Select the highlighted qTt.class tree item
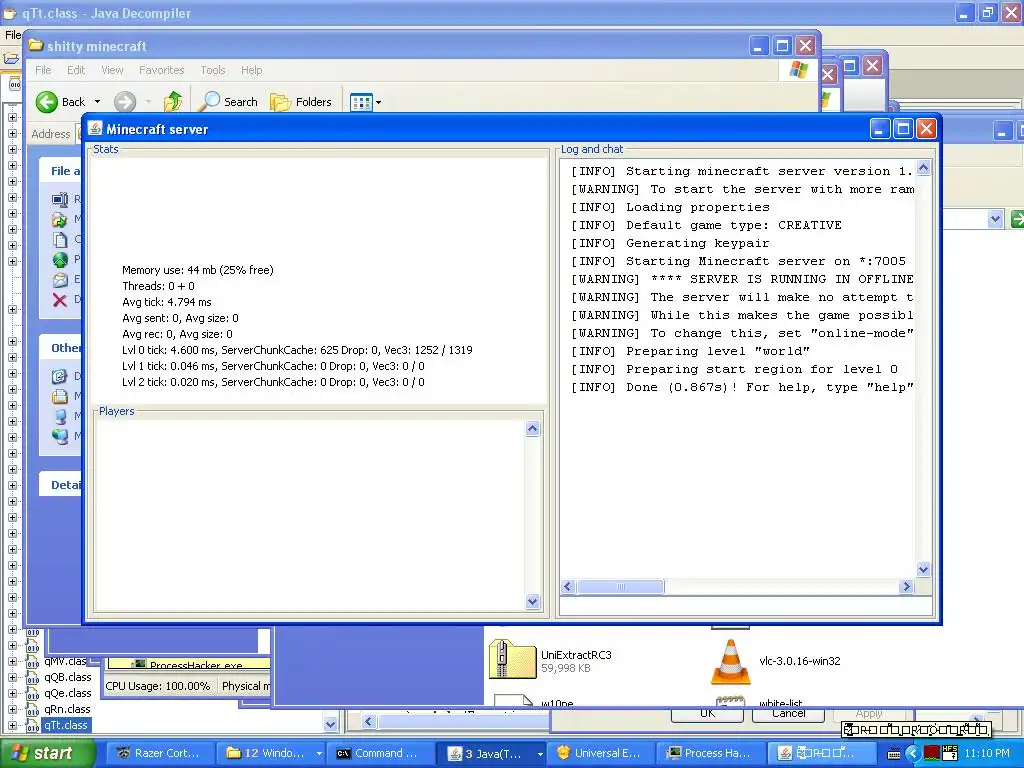1024x768 pixels. (65, 725)
